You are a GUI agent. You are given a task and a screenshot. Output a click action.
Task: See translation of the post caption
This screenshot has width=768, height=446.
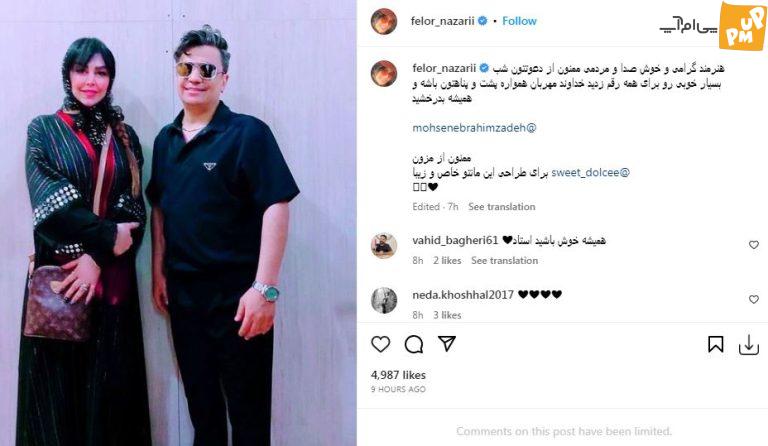click(x=502, y=207)
